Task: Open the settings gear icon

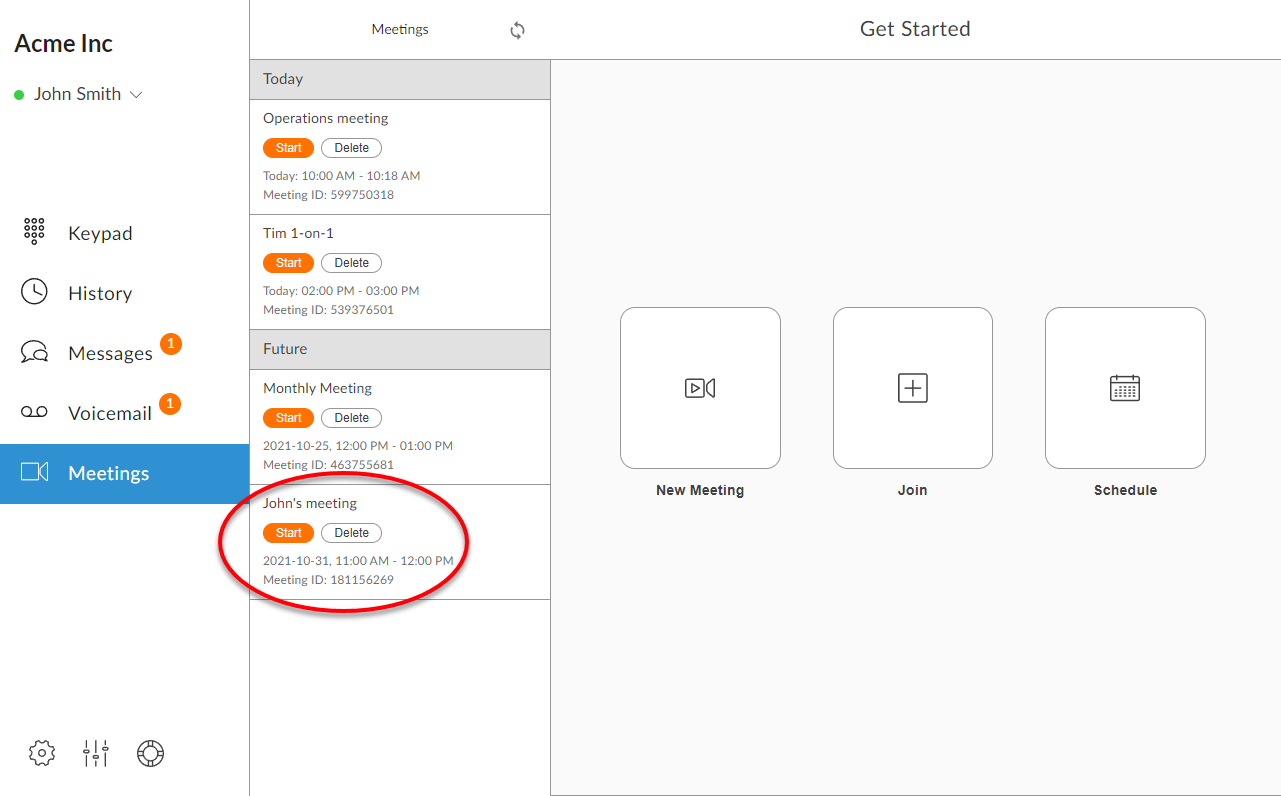Action: (x=42, y=753)
